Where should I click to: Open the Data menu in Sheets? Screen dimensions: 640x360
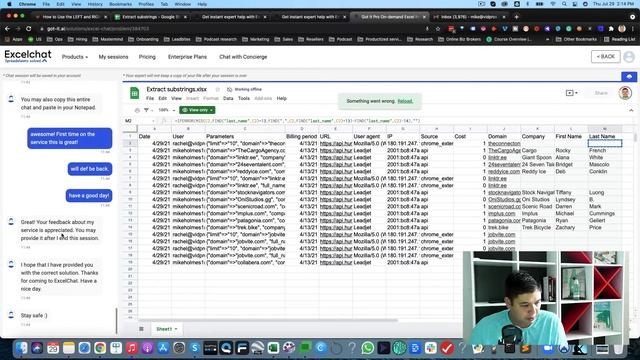click(x=228, y=98)
